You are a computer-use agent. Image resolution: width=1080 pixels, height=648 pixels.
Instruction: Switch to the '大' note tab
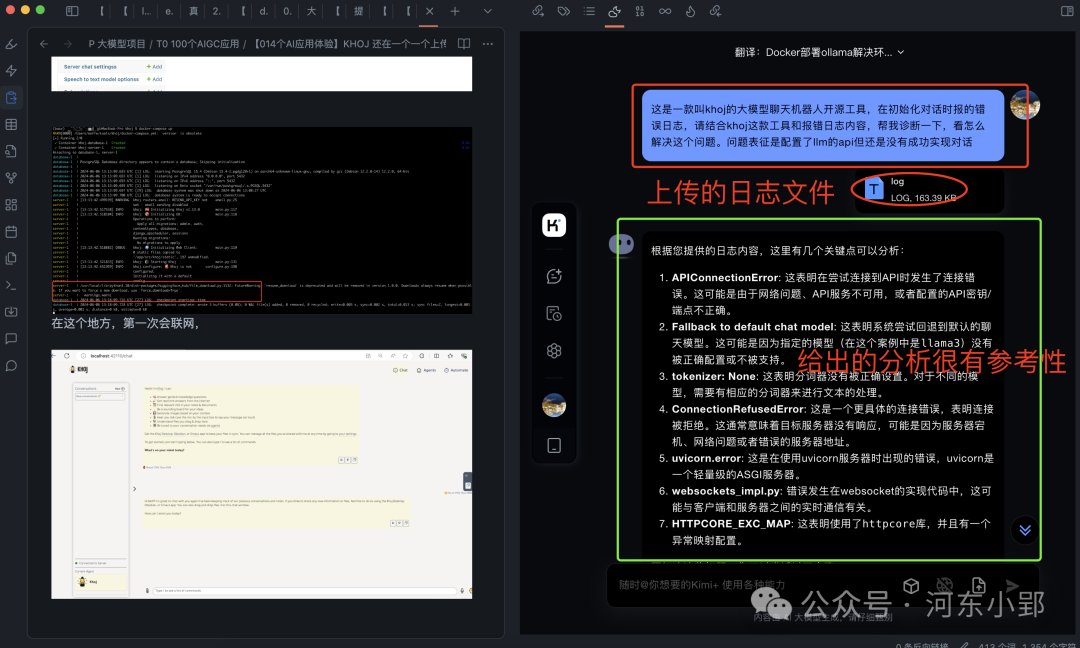click(311, 11)
